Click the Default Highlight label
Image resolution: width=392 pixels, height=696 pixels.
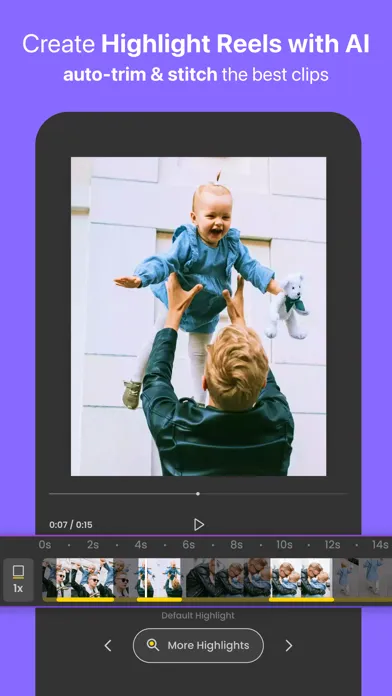coord(198,616)
